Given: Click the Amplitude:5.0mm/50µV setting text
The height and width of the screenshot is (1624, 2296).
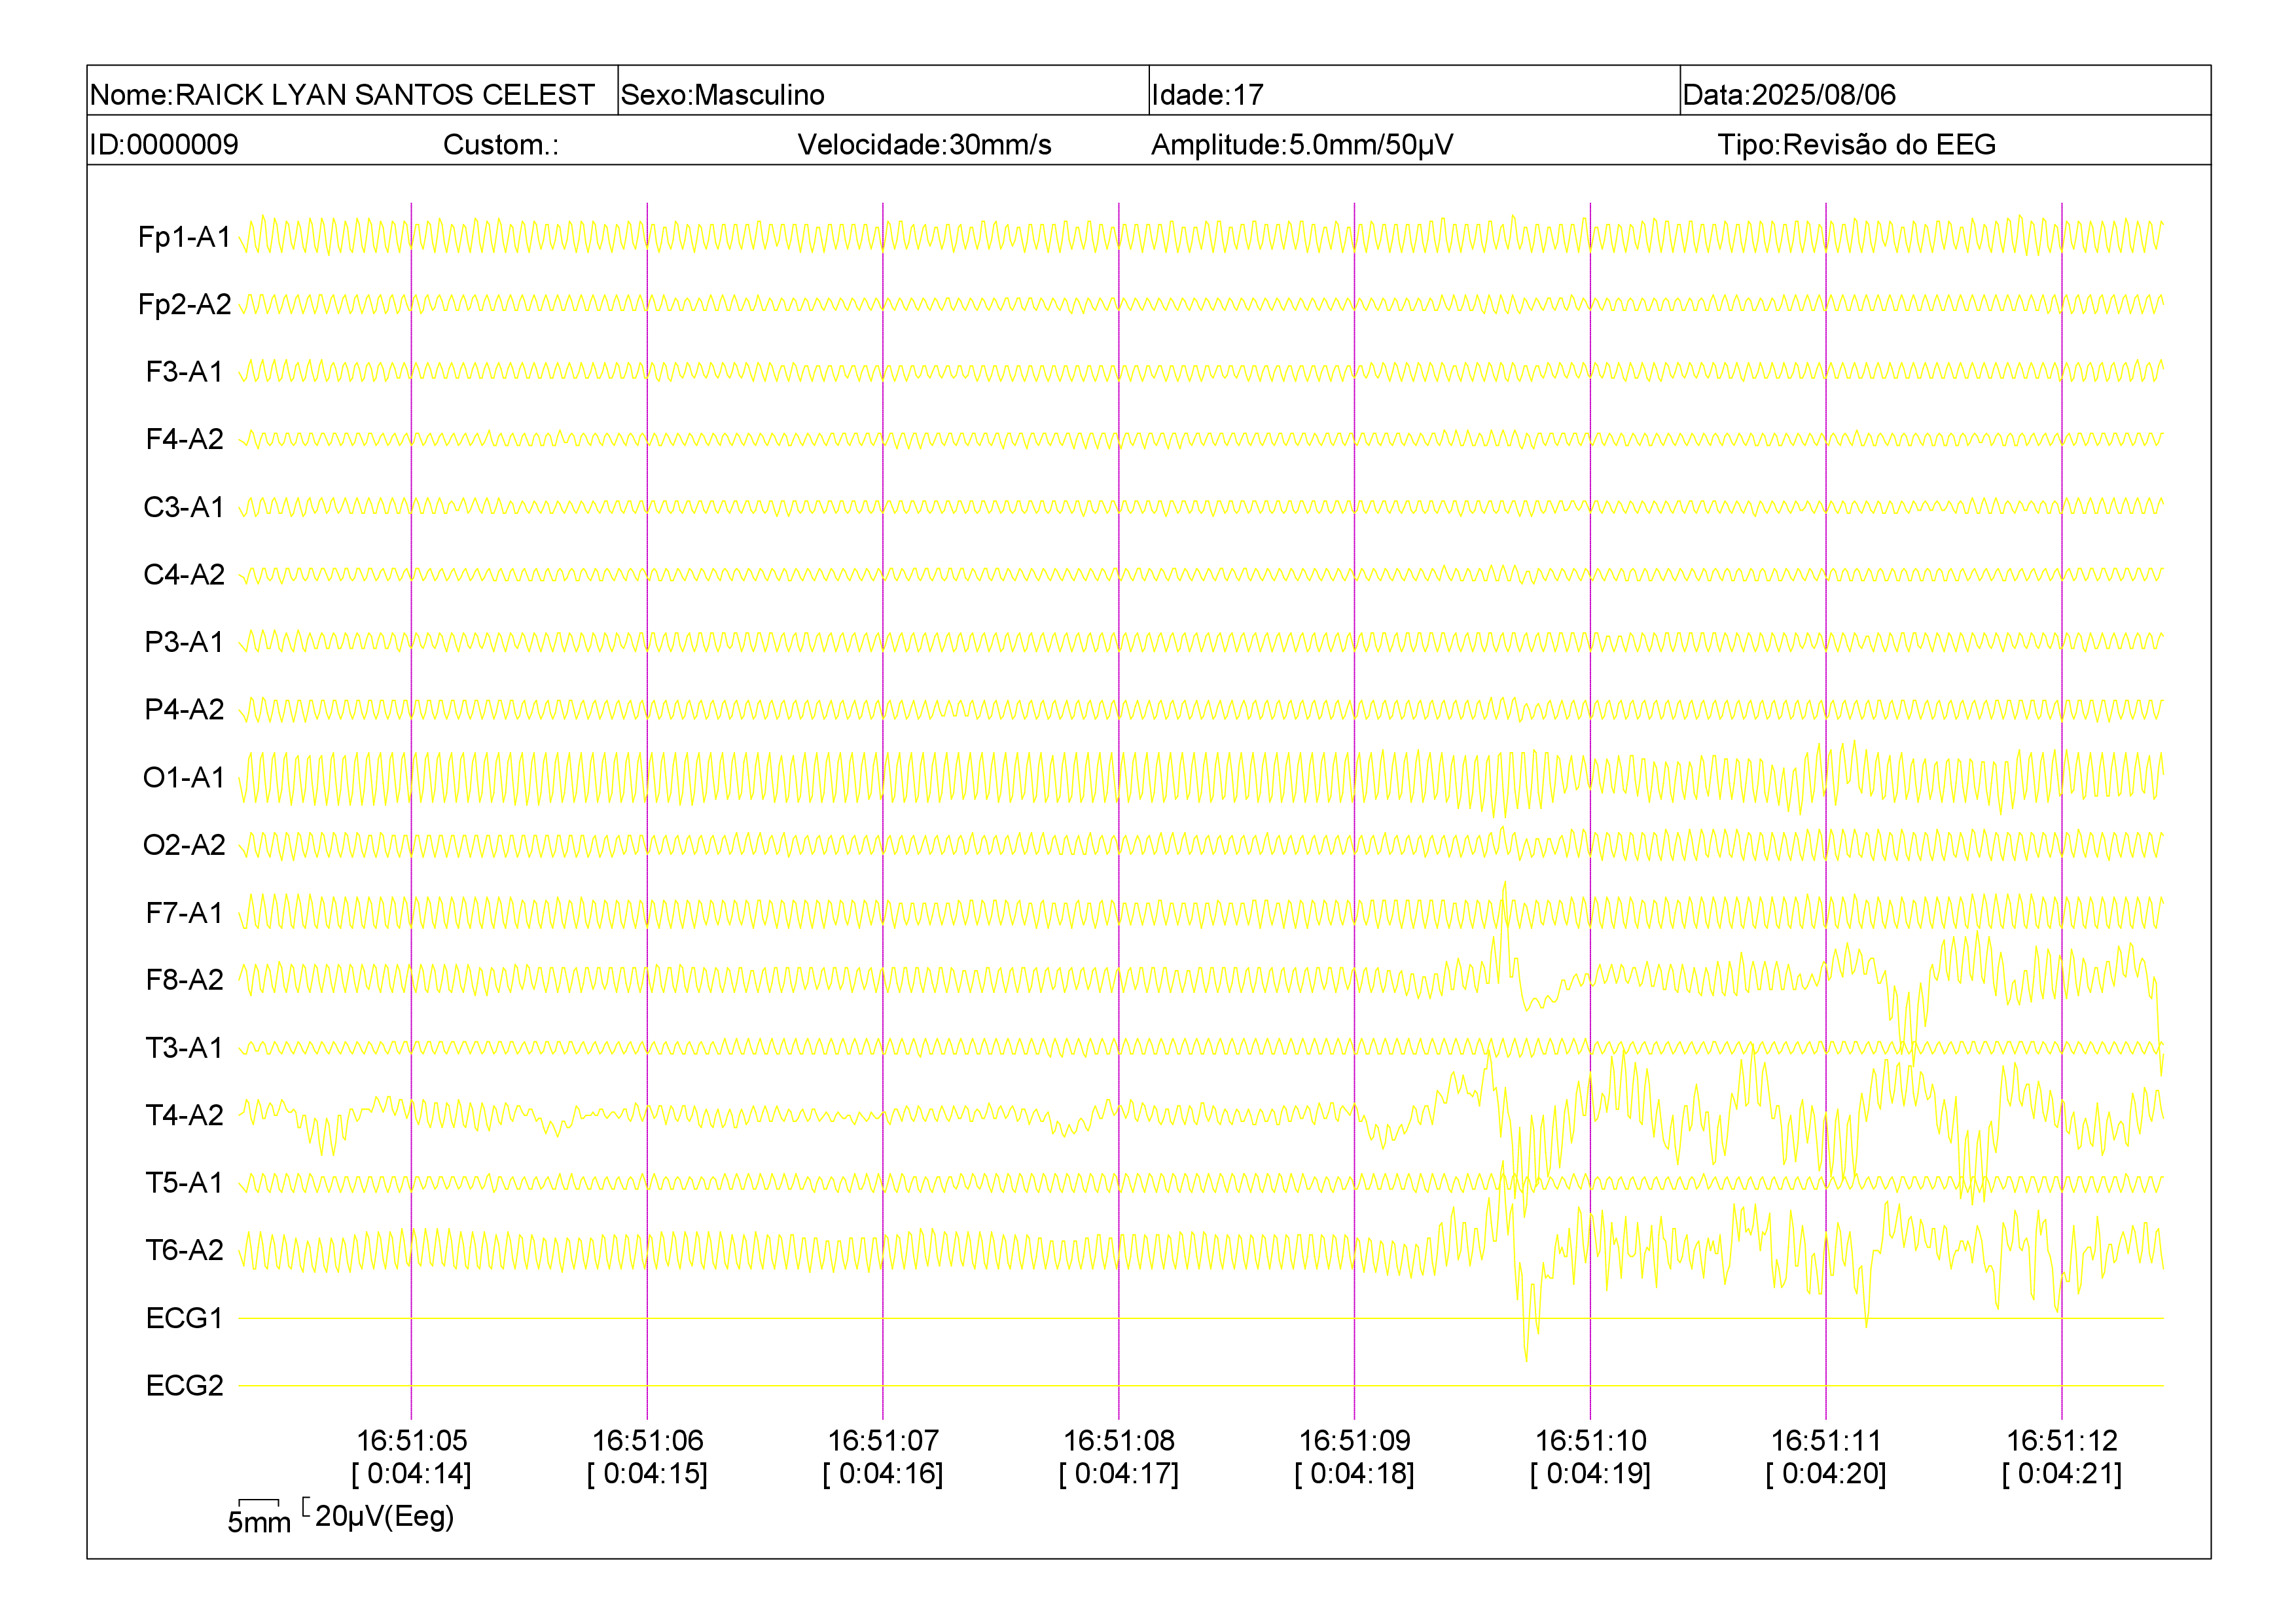Looking at the screenshot, I should coord(1302,144).
